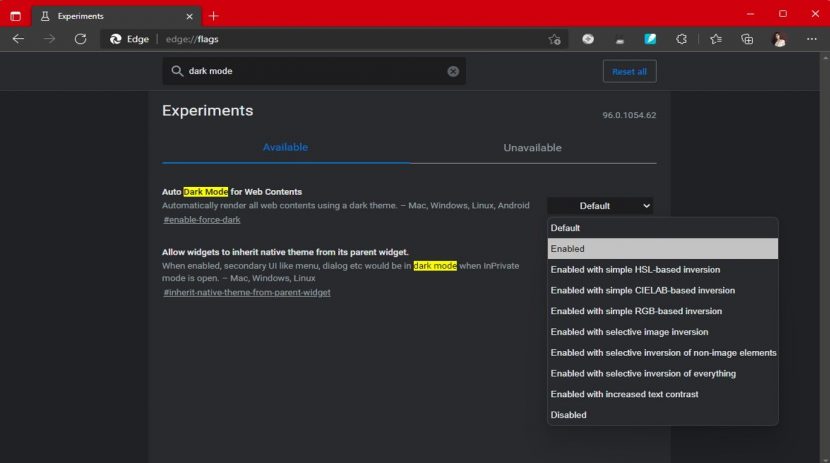Screen dimensions: 830x463
Task: Open the #enable-force-dark link
Action: (x=202, y=220)
